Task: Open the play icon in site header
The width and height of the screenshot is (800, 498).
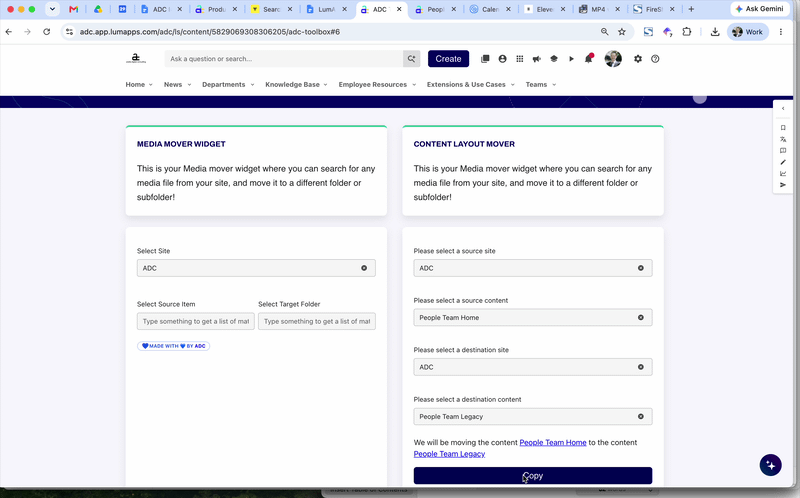Action: coord(571,59)
